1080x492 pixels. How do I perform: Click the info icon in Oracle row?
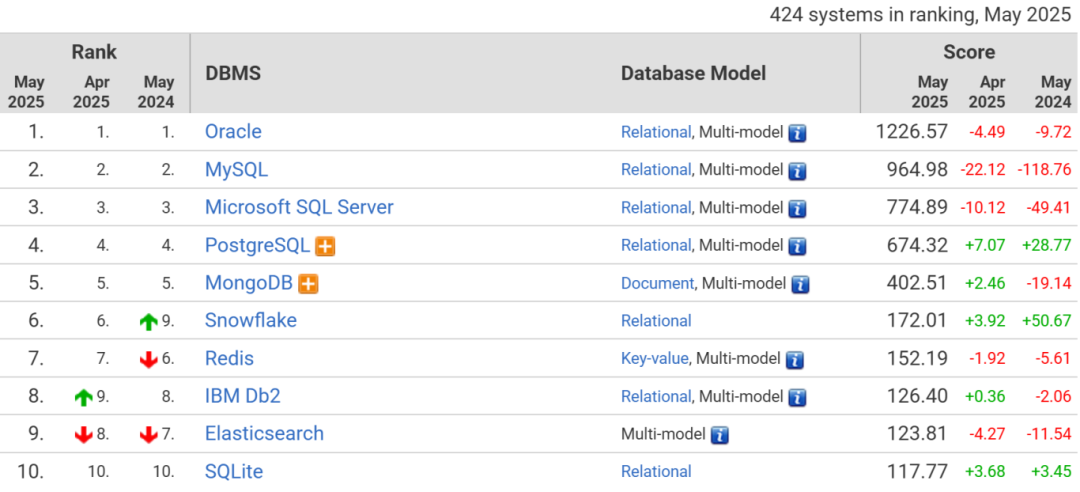coord(797,132)
